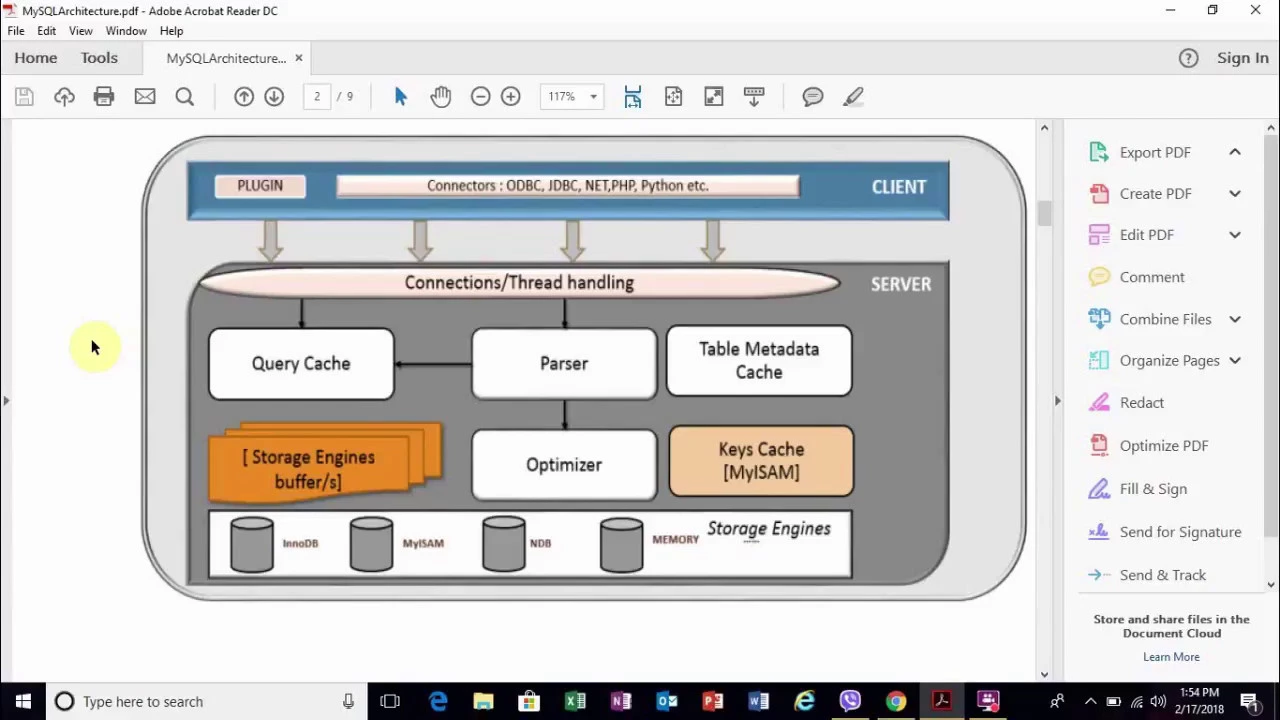Open the Help menu
1280x720 pixels.
click(x=171, y=31)
